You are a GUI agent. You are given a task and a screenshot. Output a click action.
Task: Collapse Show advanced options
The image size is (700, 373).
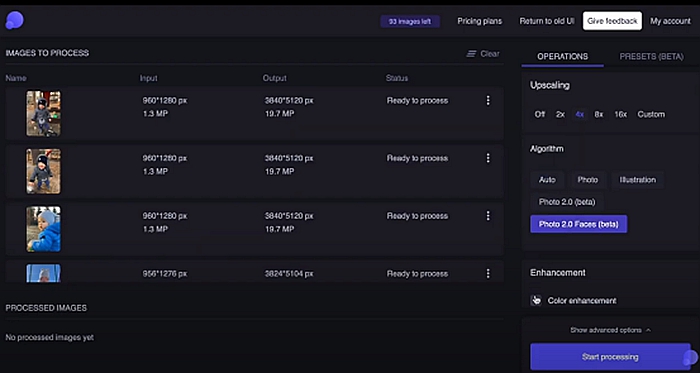[610, 330]
